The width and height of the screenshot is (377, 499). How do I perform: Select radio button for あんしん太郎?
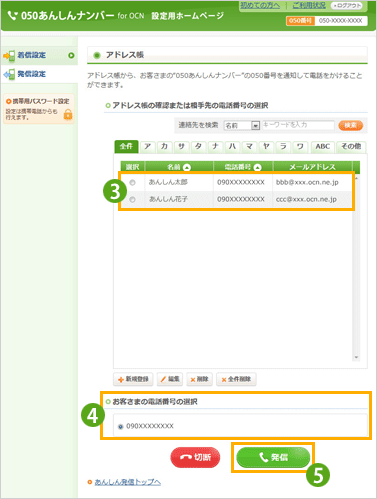click(132, 182)
